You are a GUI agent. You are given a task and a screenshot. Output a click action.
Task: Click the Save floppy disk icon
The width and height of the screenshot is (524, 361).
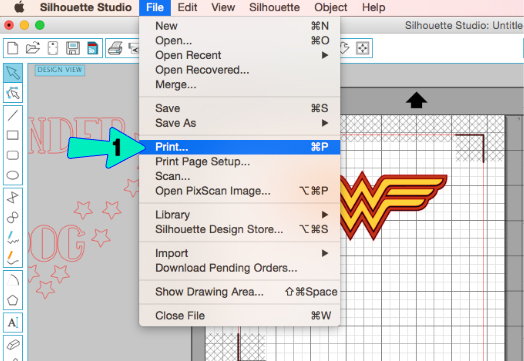click(73, 48)
